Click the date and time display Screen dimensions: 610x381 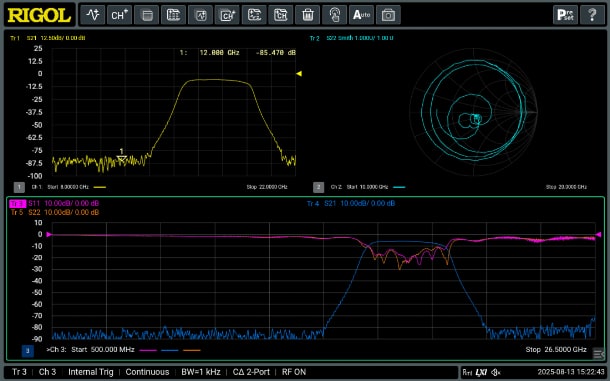[x=571, y=372]
